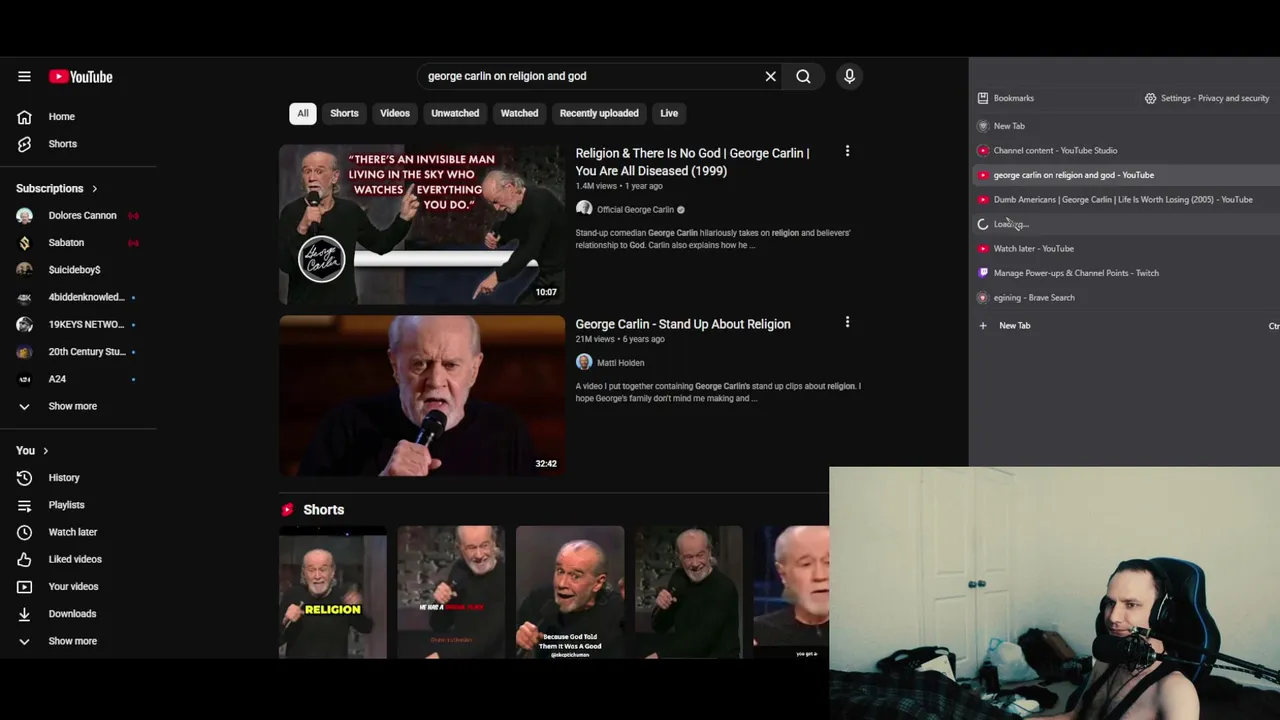
Task: Select the Unwatched filter chip
Action: pos(455,113)
